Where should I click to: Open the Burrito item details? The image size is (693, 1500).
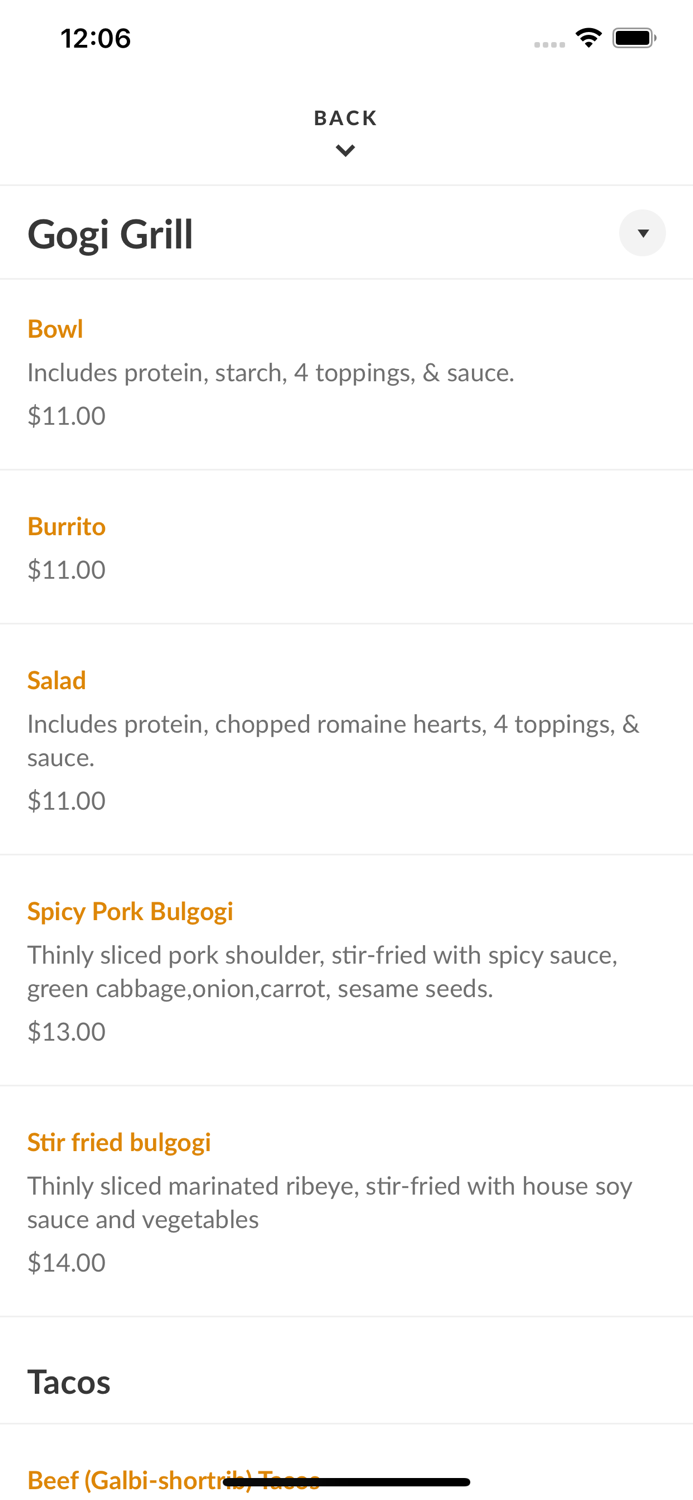(66, 526)
